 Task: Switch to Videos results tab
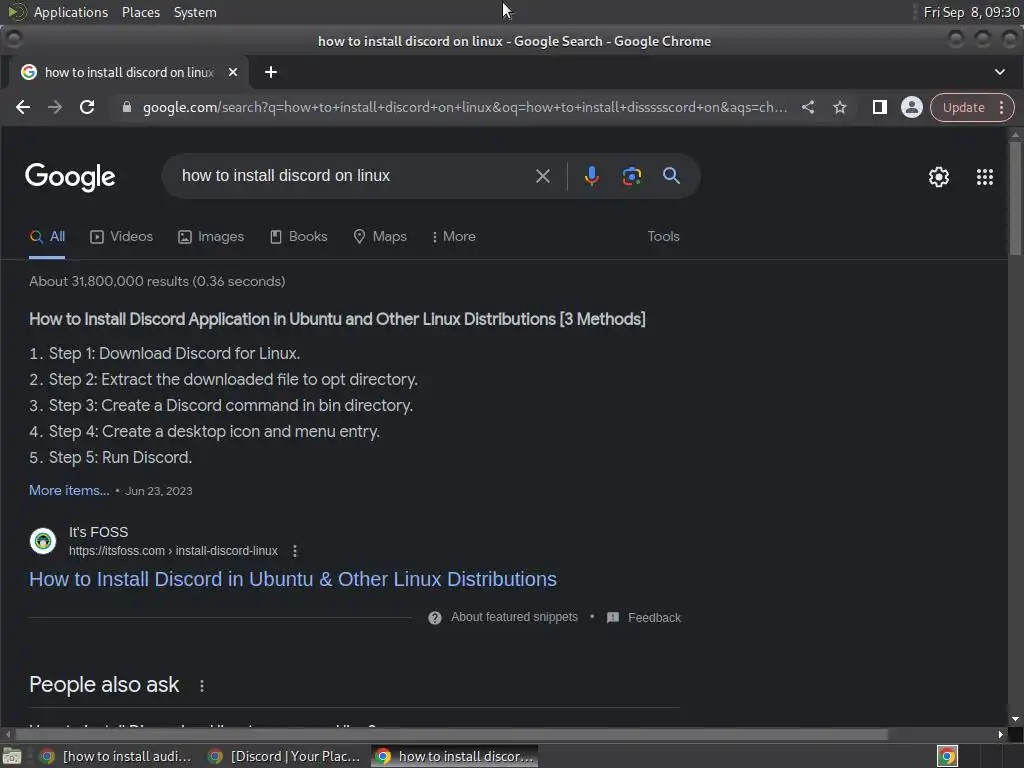point(121,236)
